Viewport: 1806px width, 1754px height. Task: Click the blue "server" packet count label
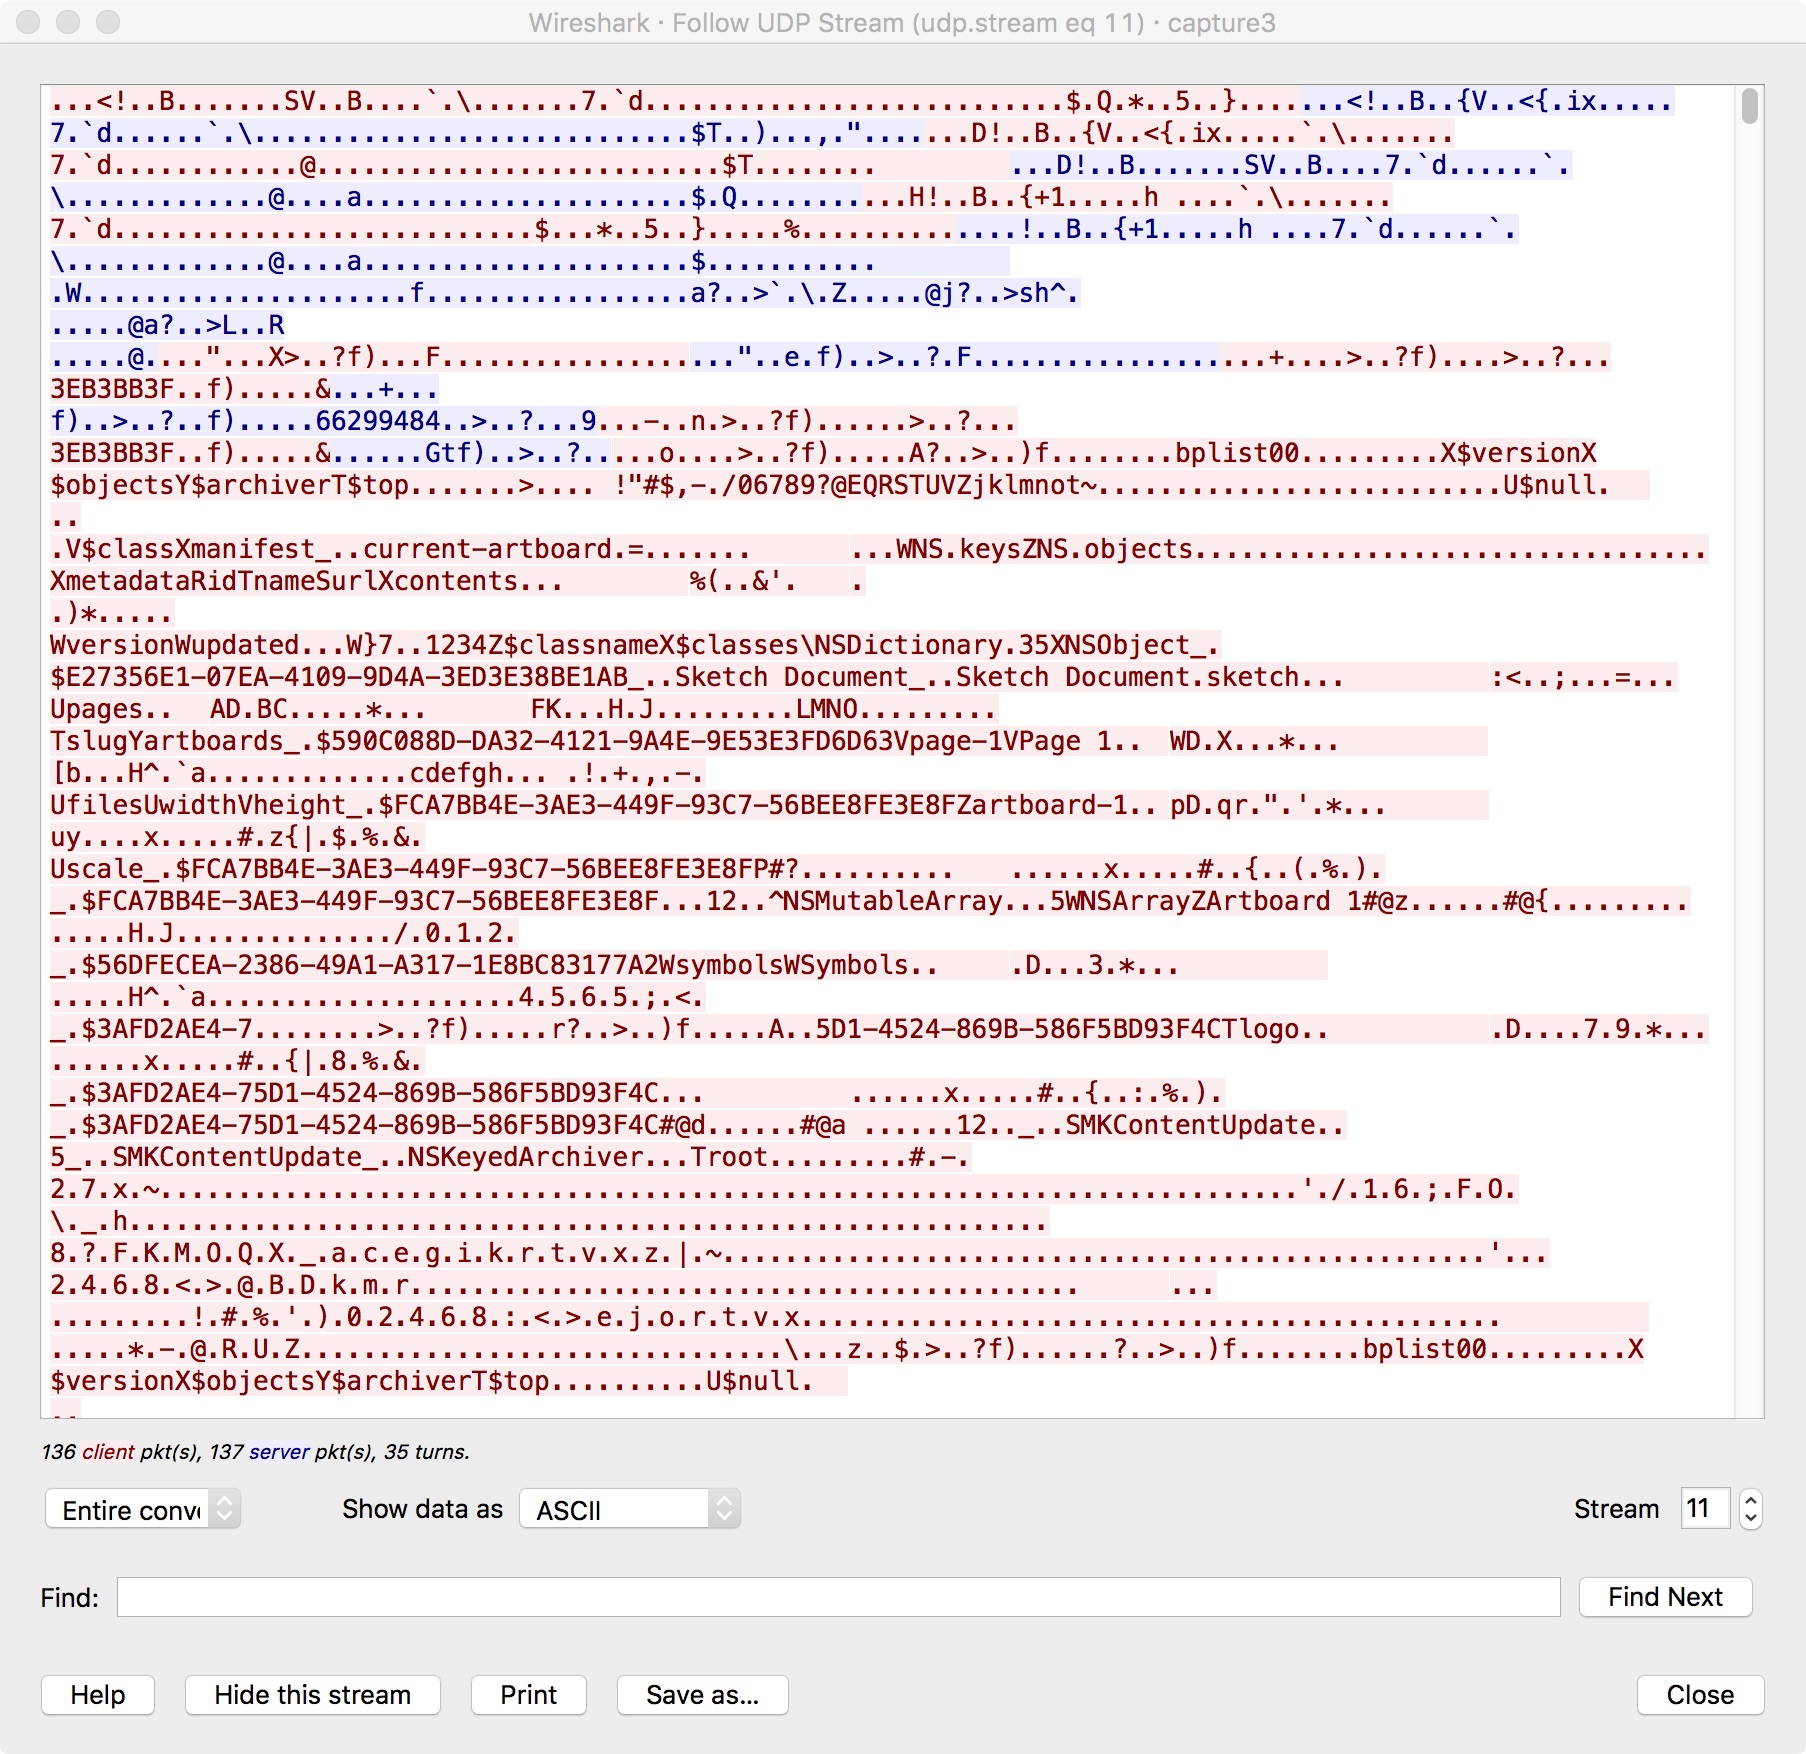tap(278, 1452)
